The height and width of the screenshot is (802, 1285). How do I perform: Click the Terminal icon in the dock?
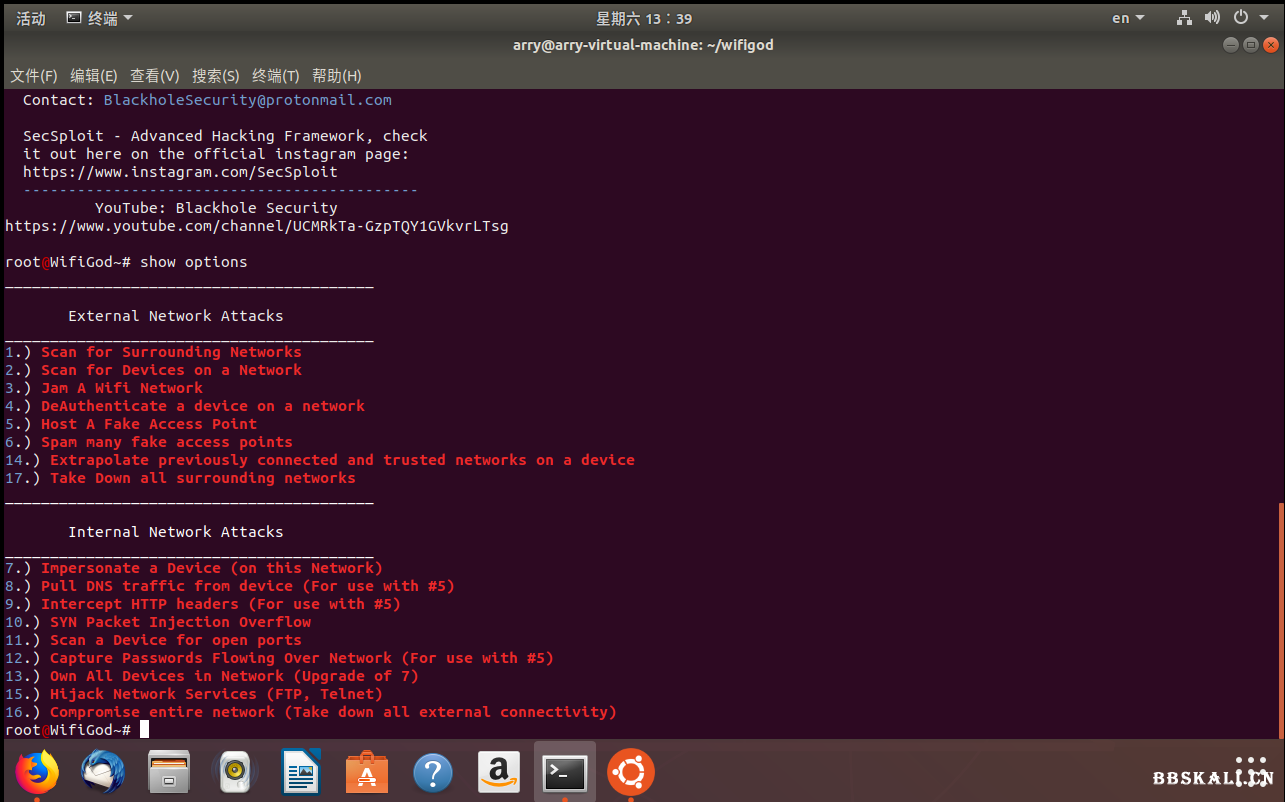click(x=565, y=772)
